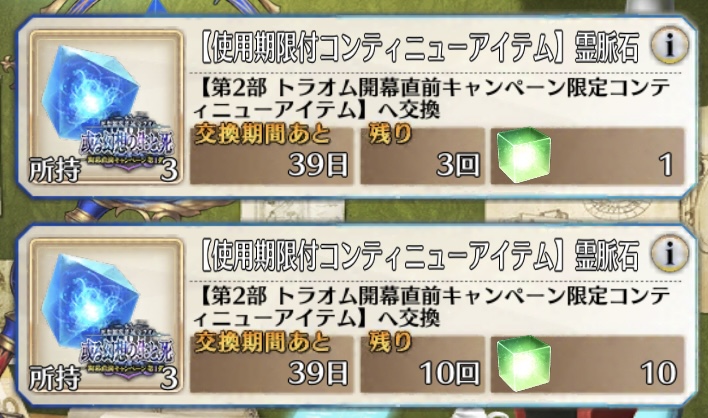
Task: Click the 残り 10回 counter
Action: (423, 364)
